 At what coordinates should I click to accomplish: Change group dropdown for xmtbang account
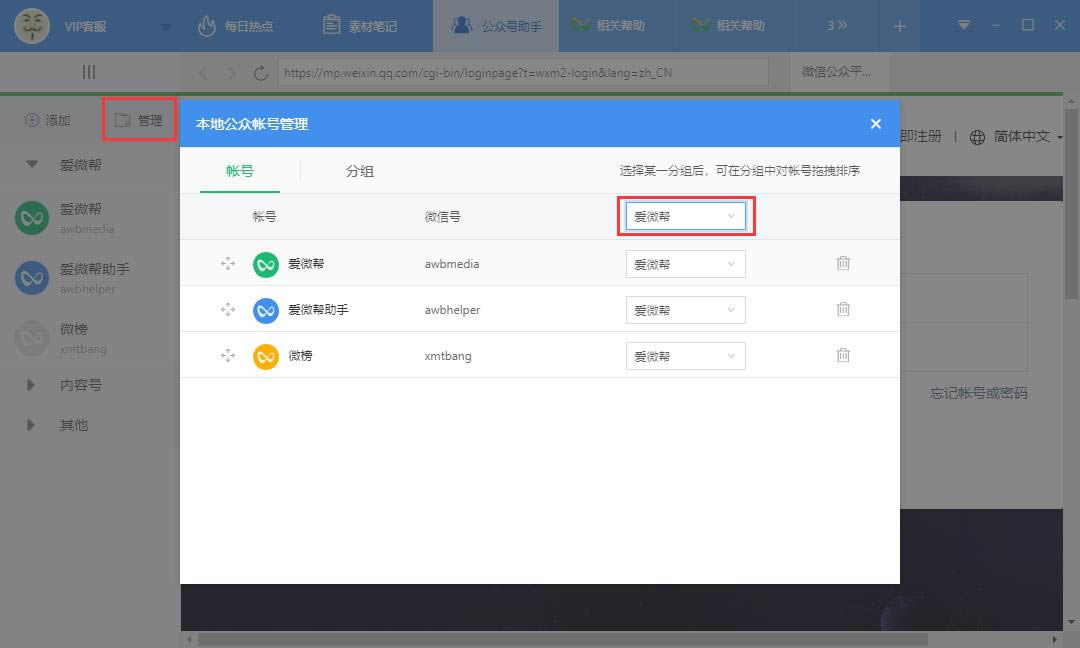tap(685, 356)
